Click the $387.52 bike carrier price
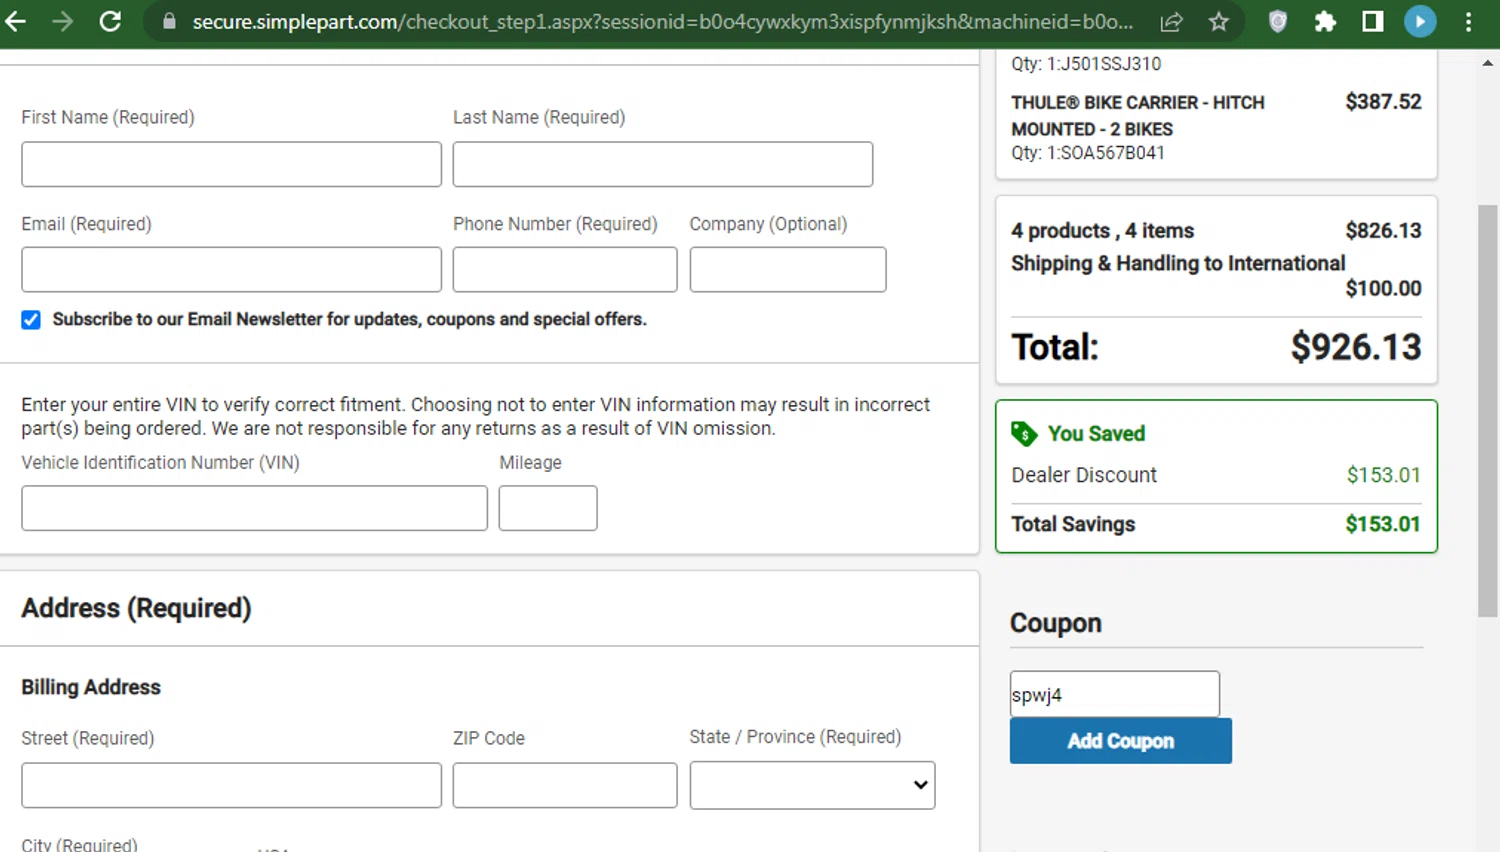The image size is (1500, 852). tap(1383, 101)
